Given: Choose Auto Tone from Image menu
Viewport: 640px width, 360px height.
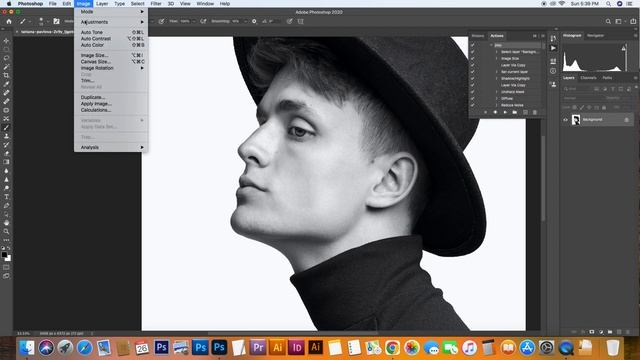Looking at the screenshot, I should tap(111, 32).
